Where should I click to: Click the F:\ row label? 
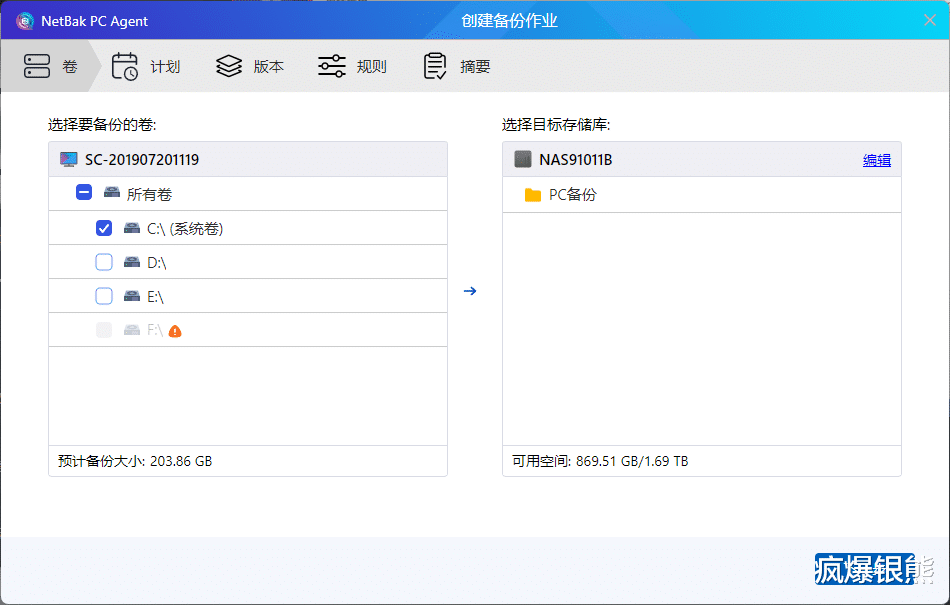pos(154,330)
